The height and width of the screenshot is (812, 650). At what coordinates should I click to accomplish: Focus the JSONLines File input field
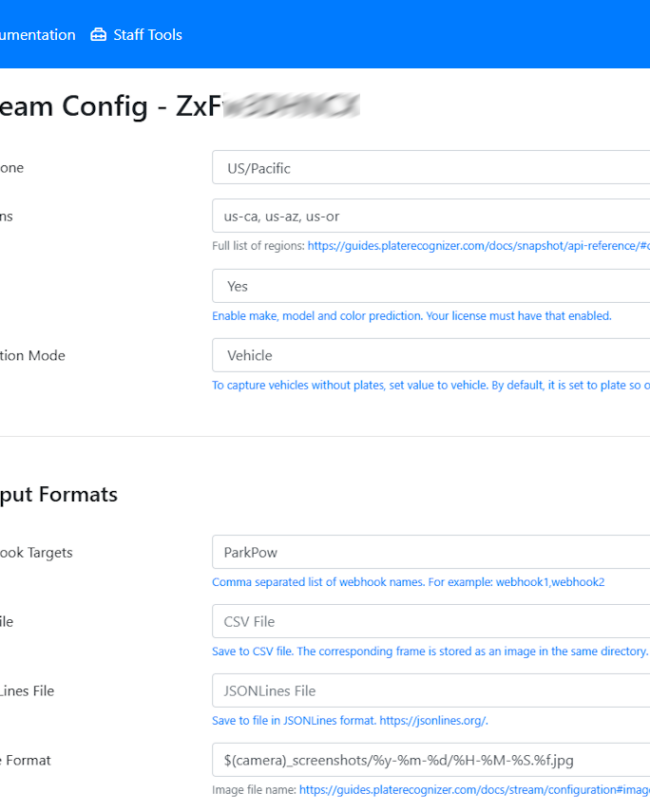(x=431, y=690)
